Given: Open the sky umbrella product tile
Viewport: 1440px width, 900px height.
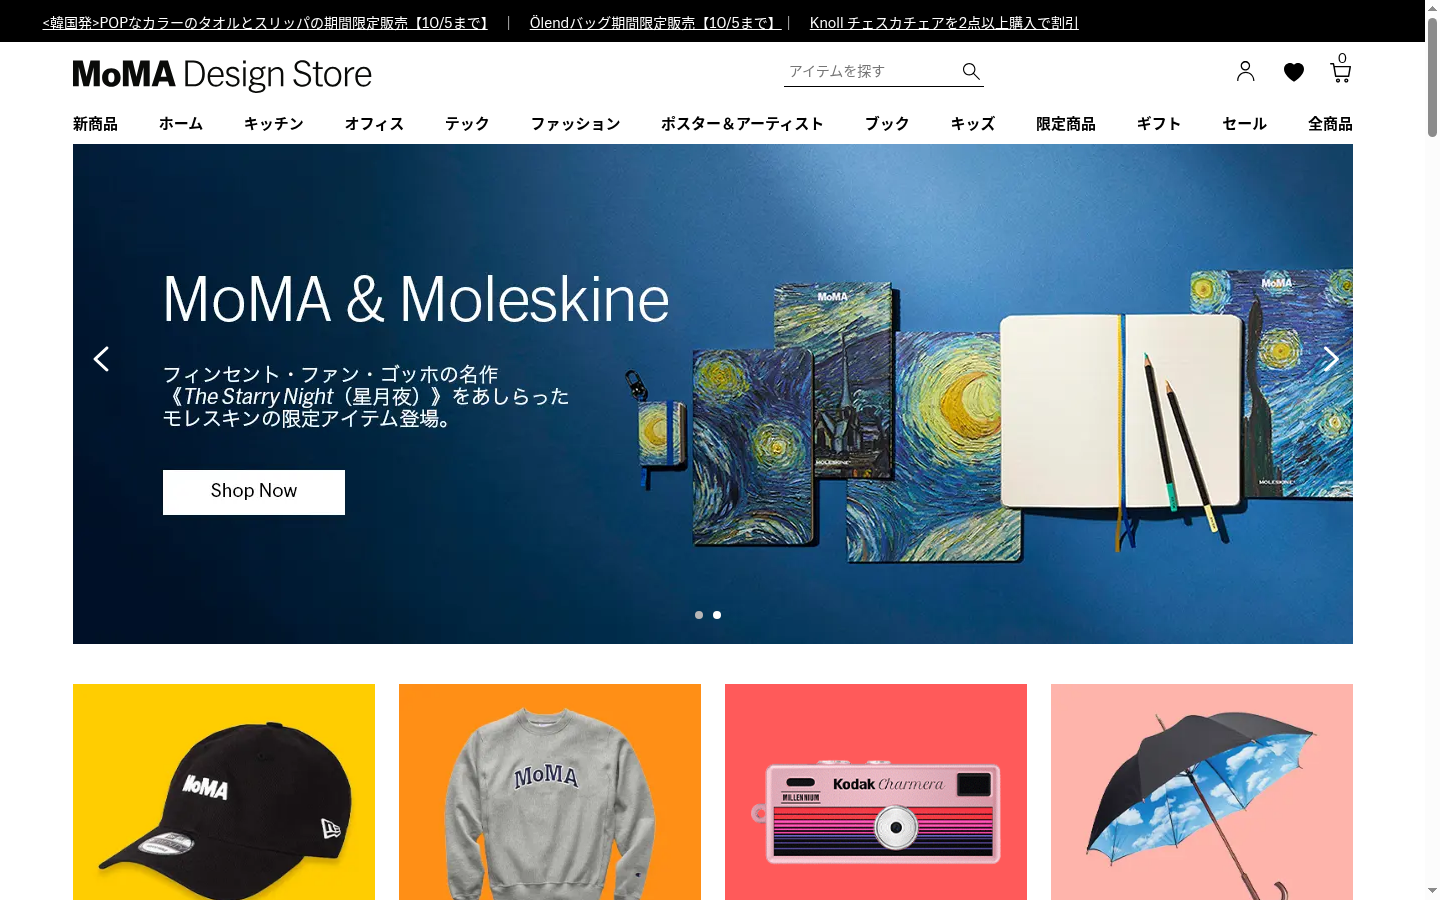Looking at the screenshot, I should [1202, 792].
